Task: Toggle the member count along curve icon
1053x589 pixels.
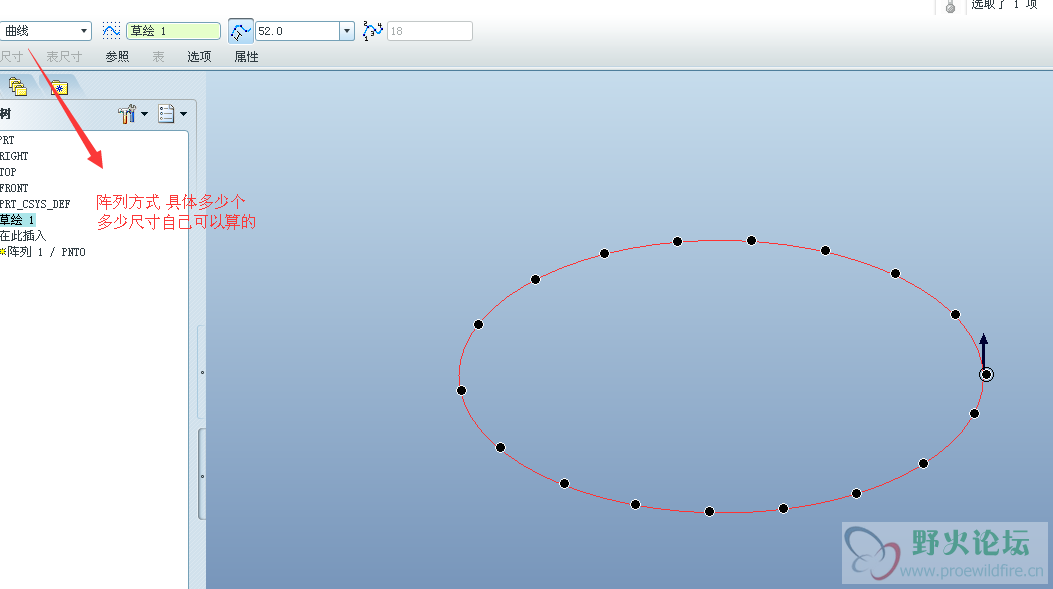Action: click(373, 31)
